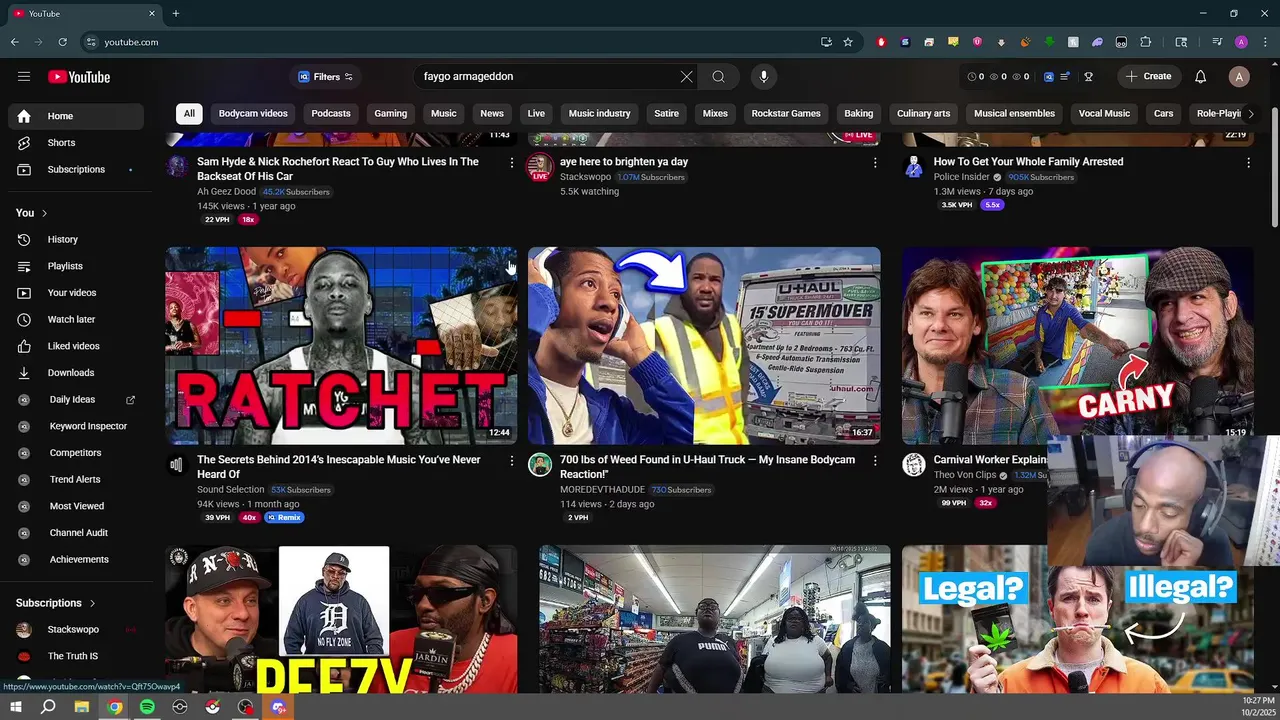
Task: Reload the page in Chrome
Action: pos(62,42)
